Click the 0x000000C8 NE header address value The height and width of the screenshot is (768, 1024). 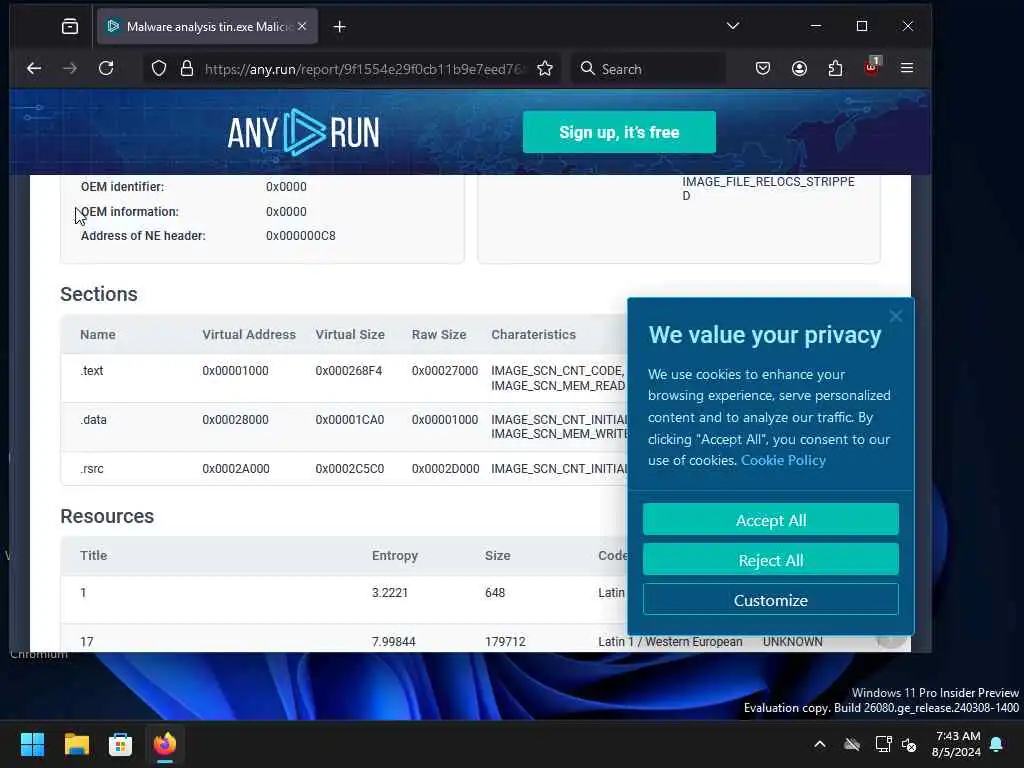300,236
